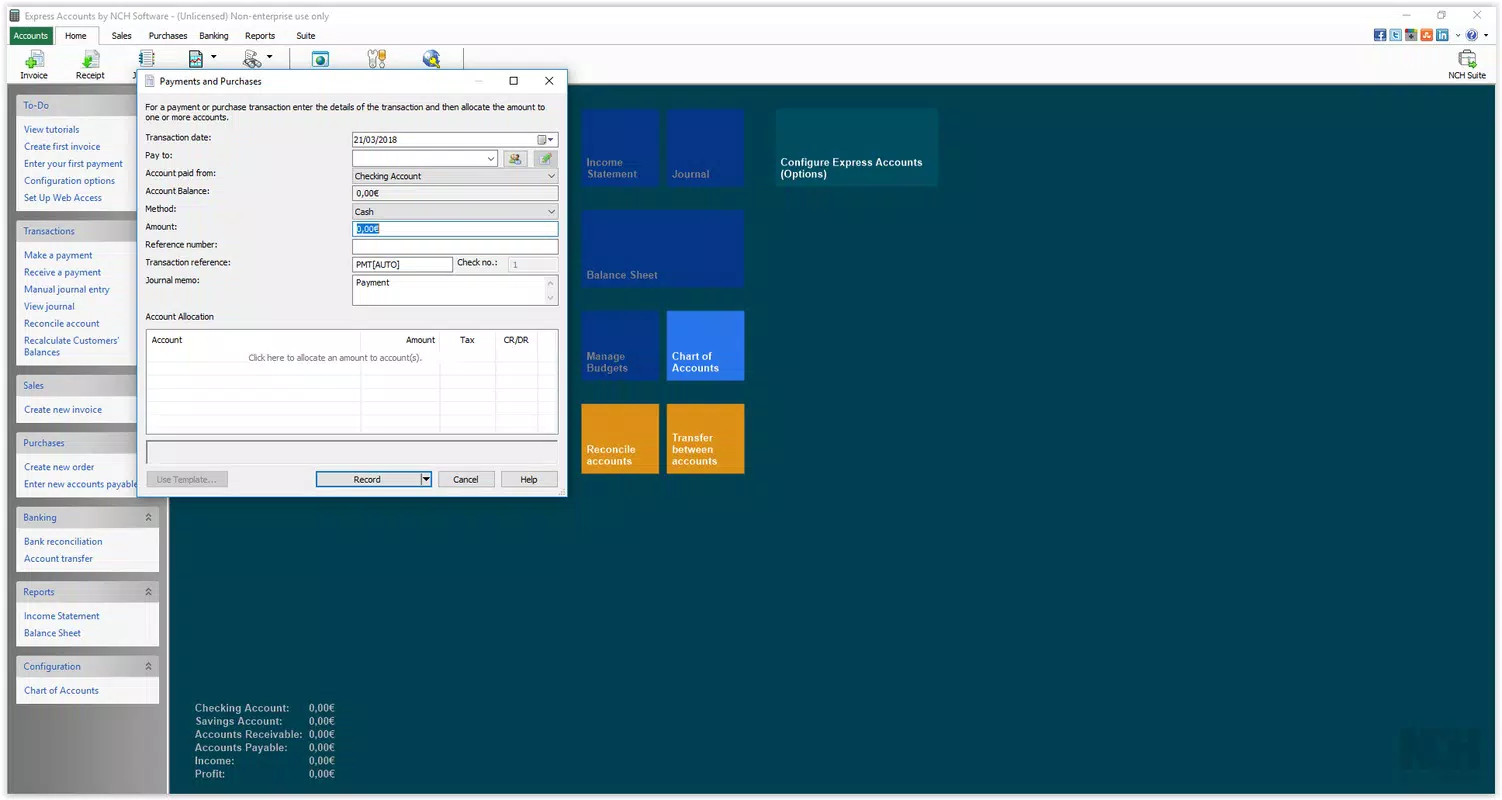The height and width of the screenshot is (800, 1502).
Task: Open the Bank reconciliation link
Action: 63,542
